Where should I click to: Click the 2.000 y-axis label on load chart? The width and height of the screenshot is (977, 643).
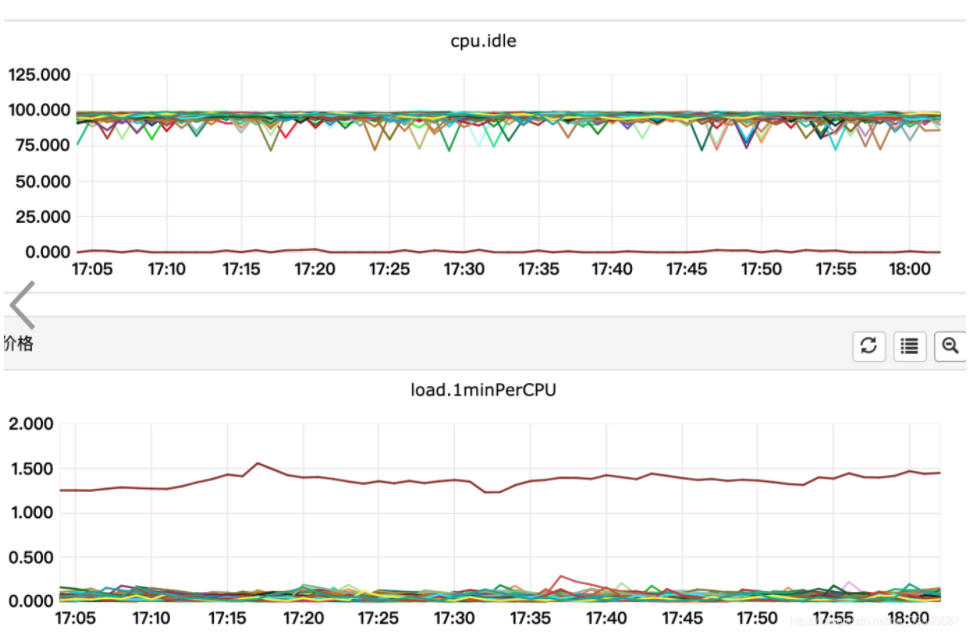tap(31, 424)
